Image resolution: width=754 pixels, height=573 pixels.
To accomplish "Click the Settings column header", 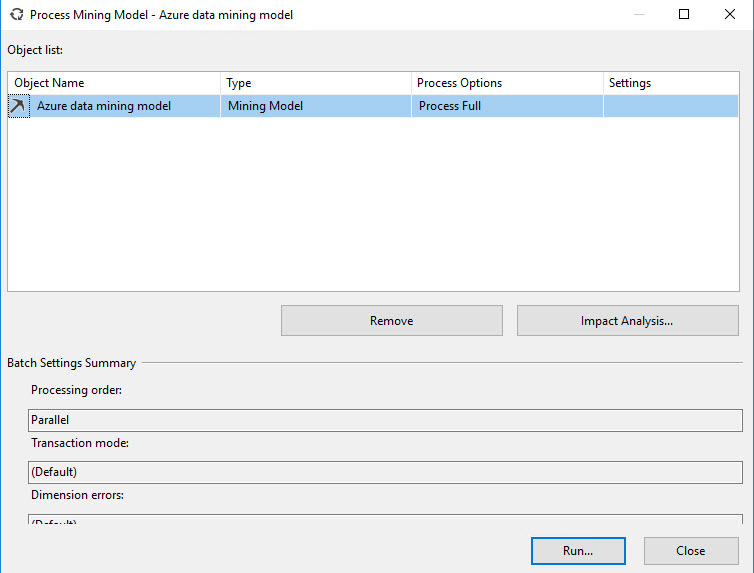I will (x=671, y=83).
